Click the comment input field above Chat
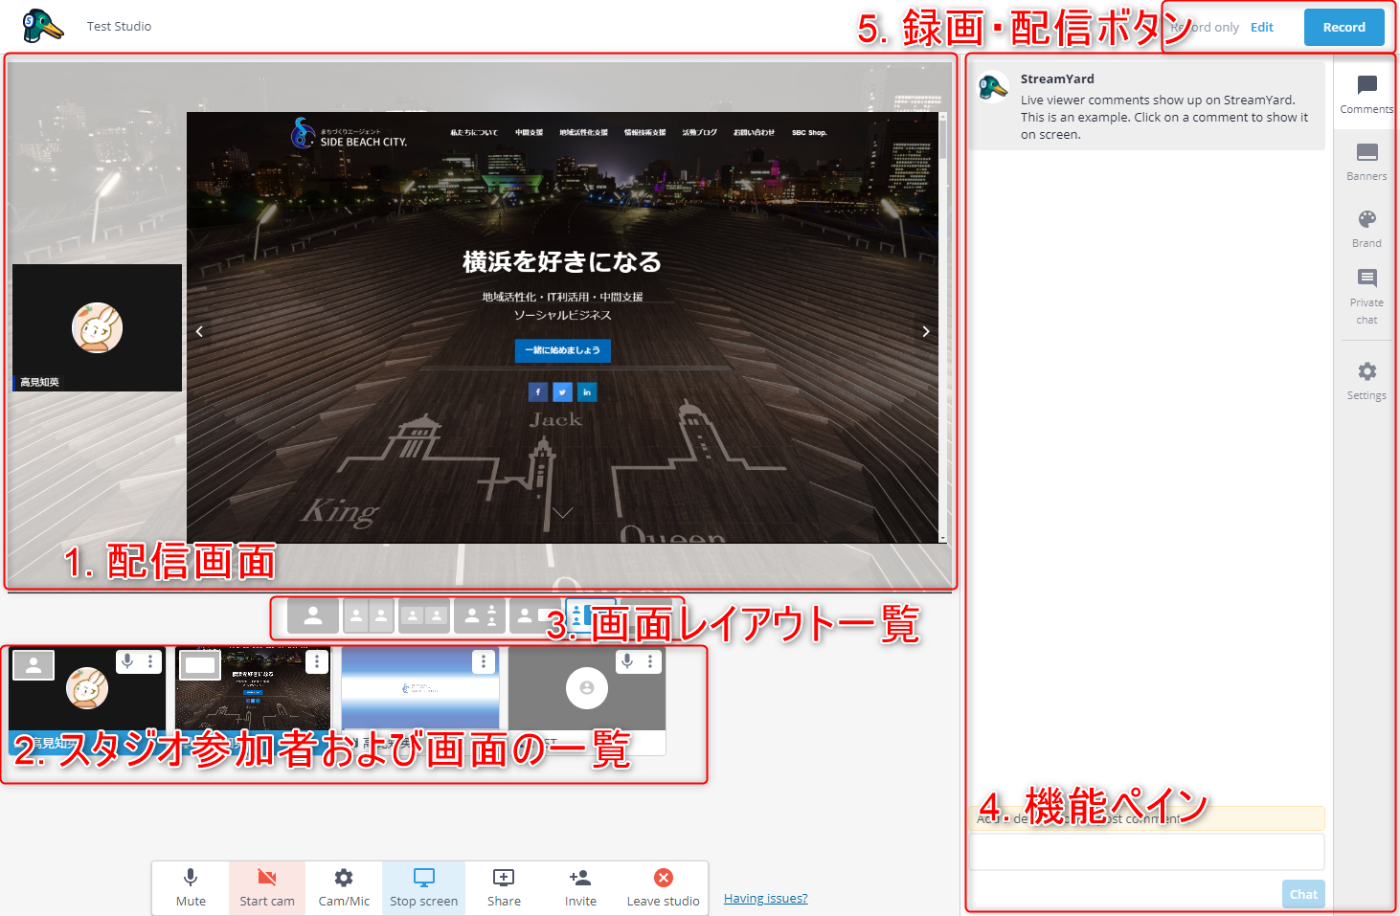1400x916 pixels. click(x=1147, y=852)
